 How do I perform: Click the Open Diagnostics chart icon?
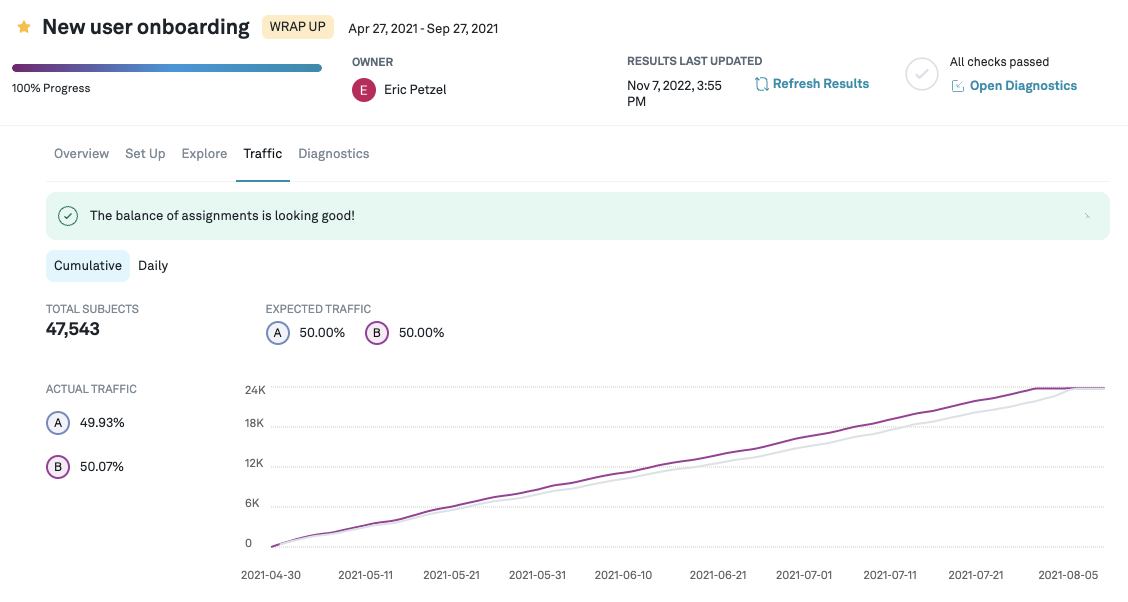pos(958,86)
